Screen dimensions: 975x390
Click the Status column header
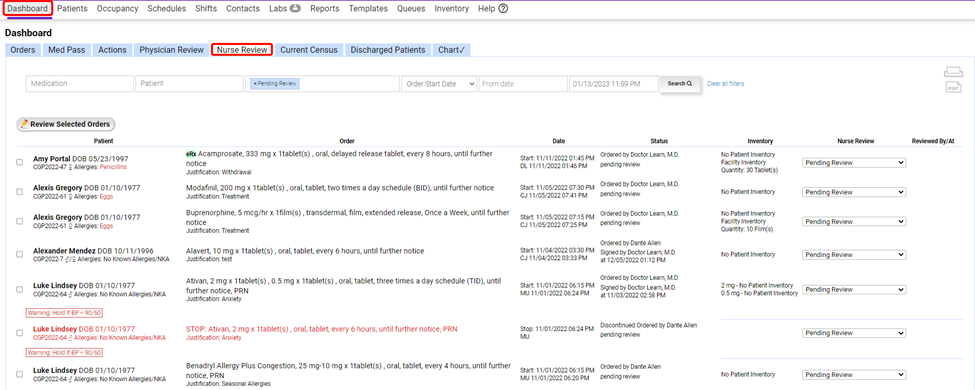(659, 141)
